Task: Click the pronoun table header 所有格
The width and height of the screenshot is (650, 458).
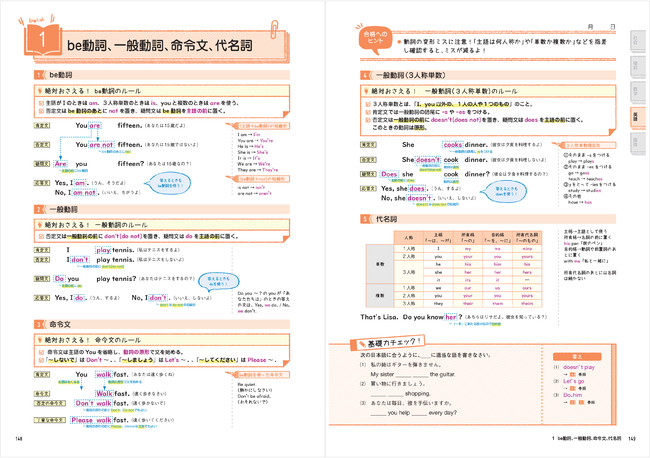Action: [x=468, y=237]
